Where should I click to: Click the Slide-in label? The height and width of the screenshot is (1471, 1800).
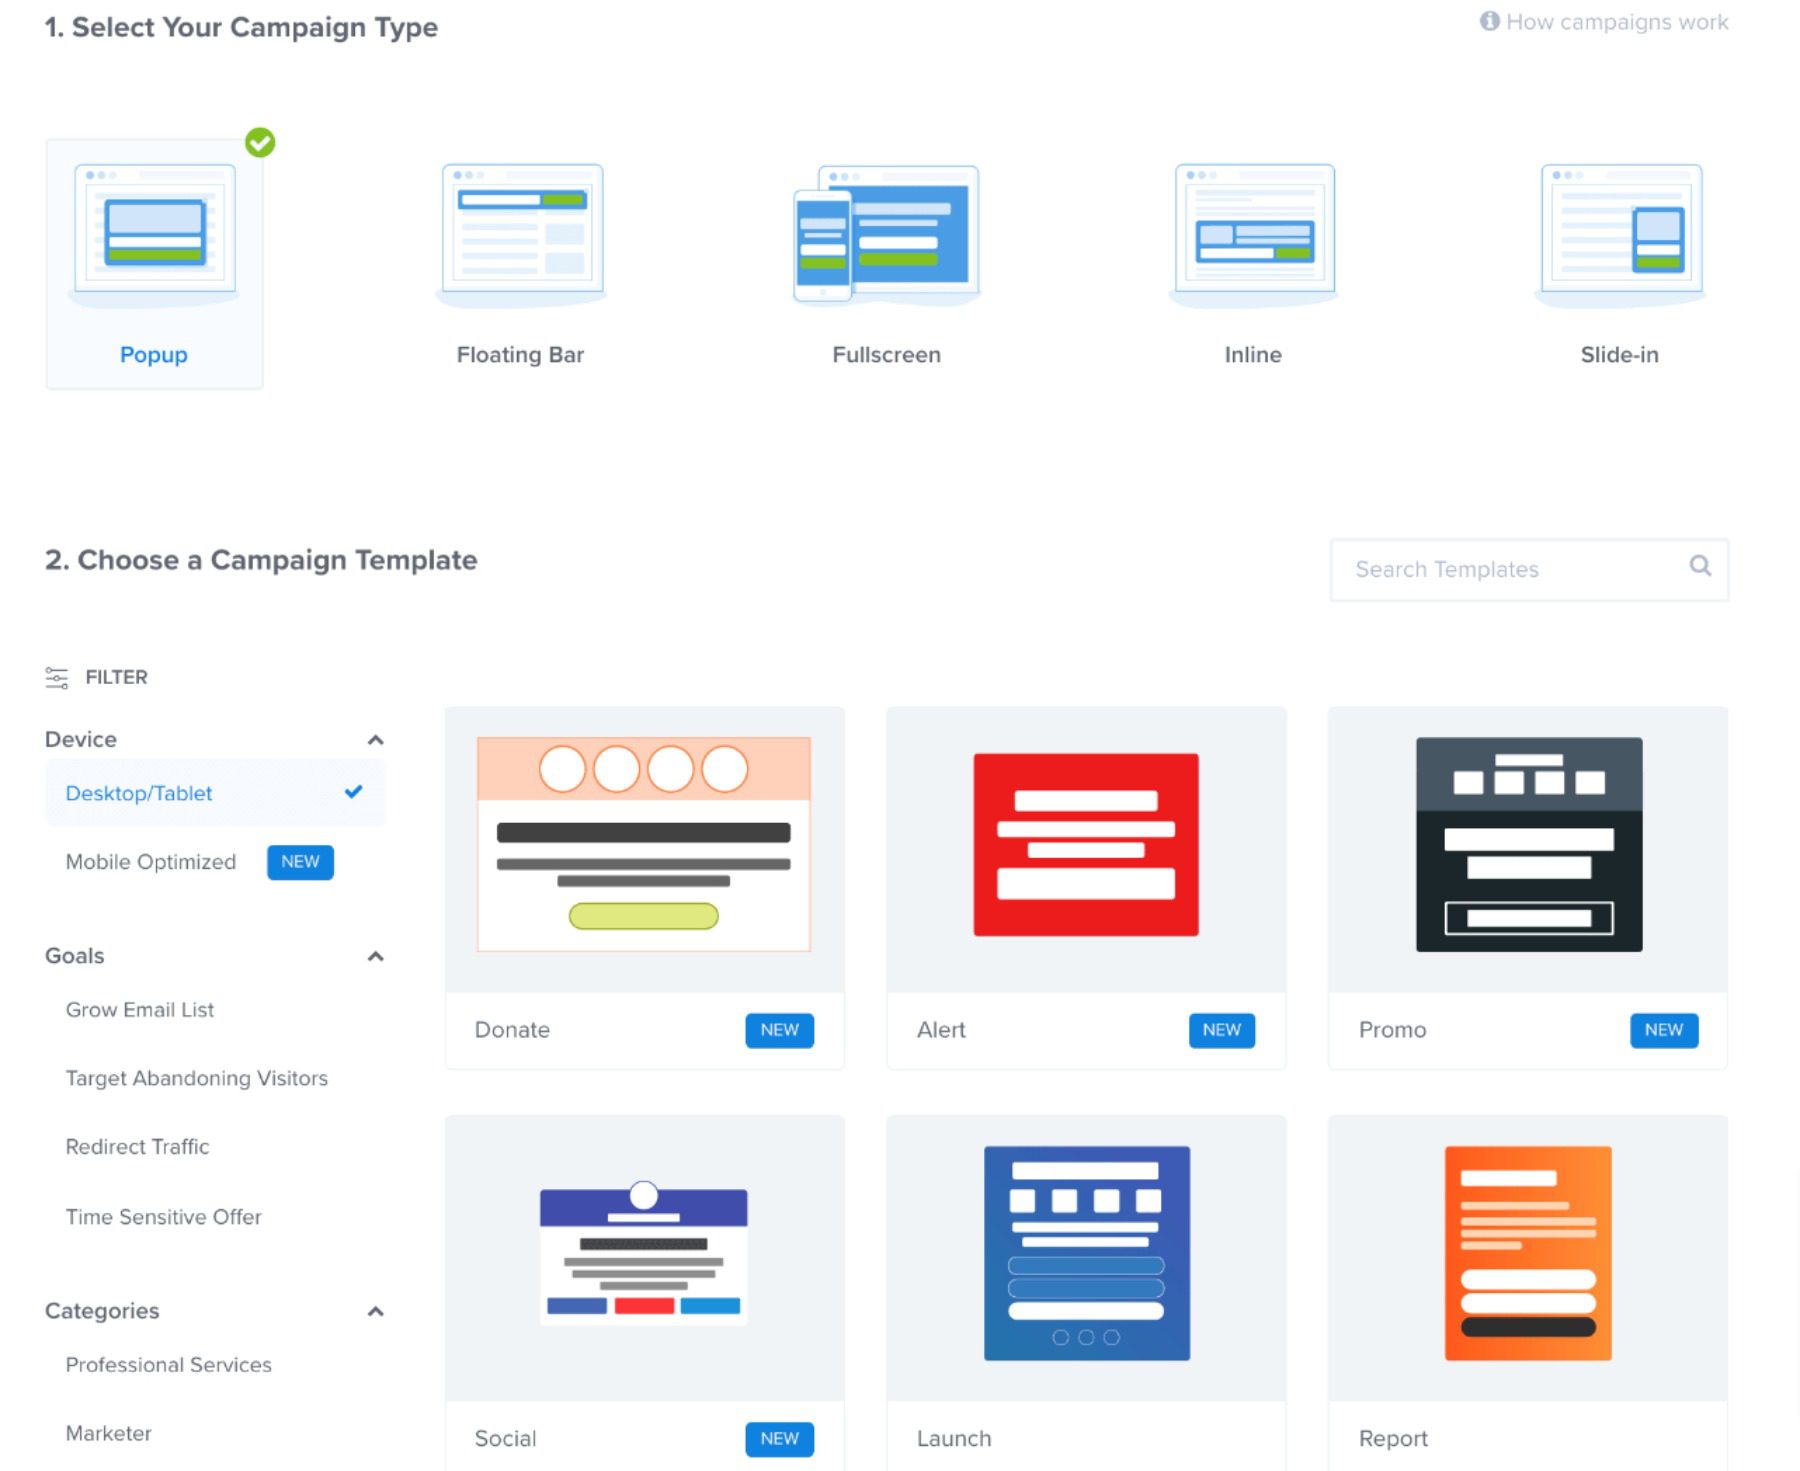[x=1620, y=355]
